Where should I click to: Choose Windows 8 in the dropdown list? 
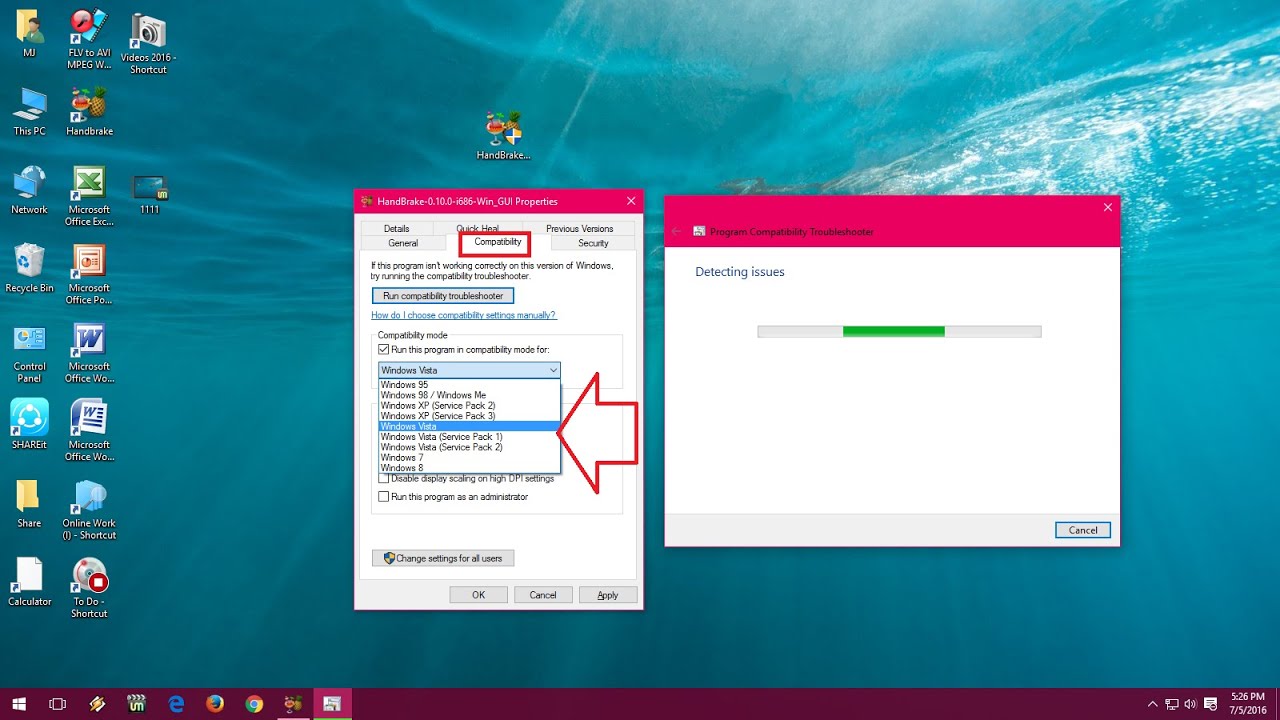(x=469, y=468)
